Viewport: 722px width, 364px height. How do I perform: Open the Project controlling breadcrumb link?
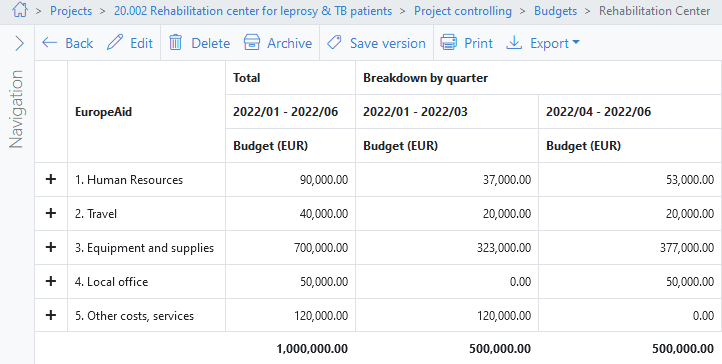point(463,11)
